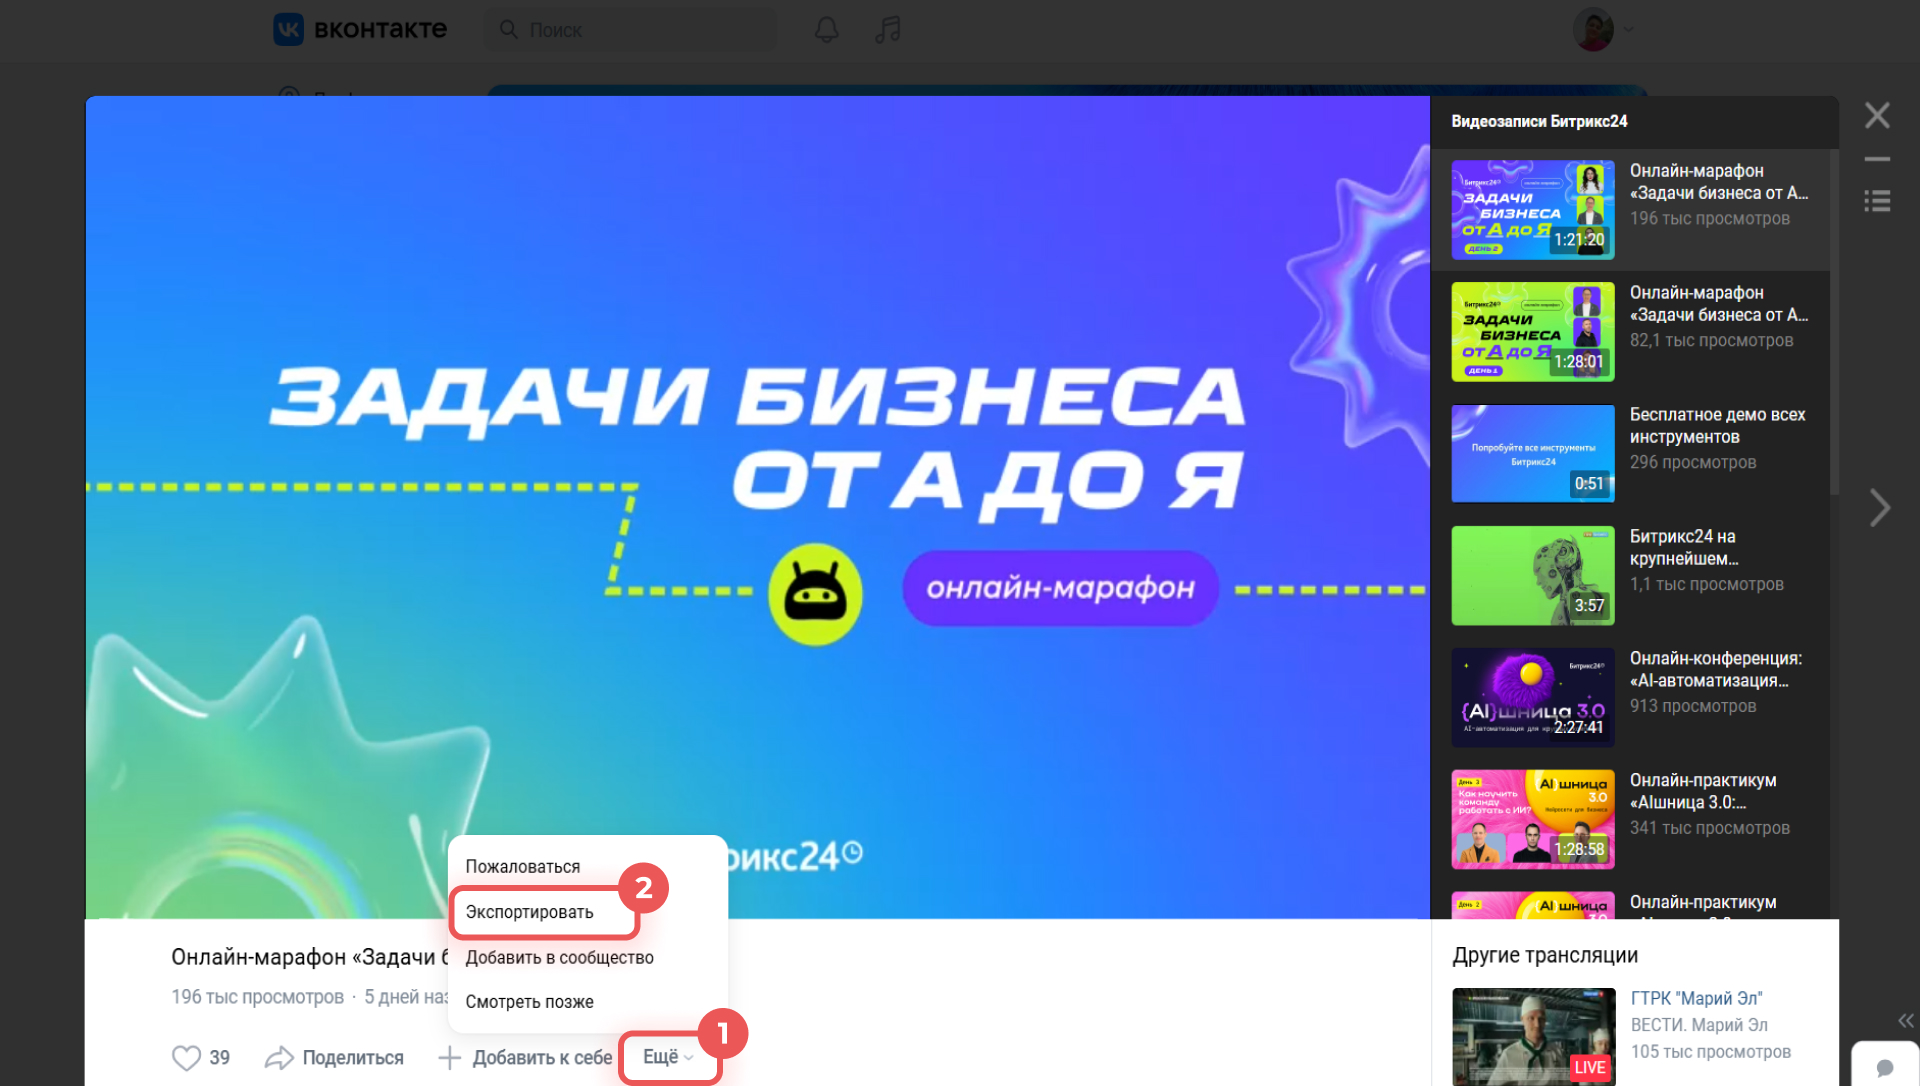The height and width of the screenshot is (1086, 1920).
Task: Open the ГТРК "Марий Эл" link
Action: 1696,998
